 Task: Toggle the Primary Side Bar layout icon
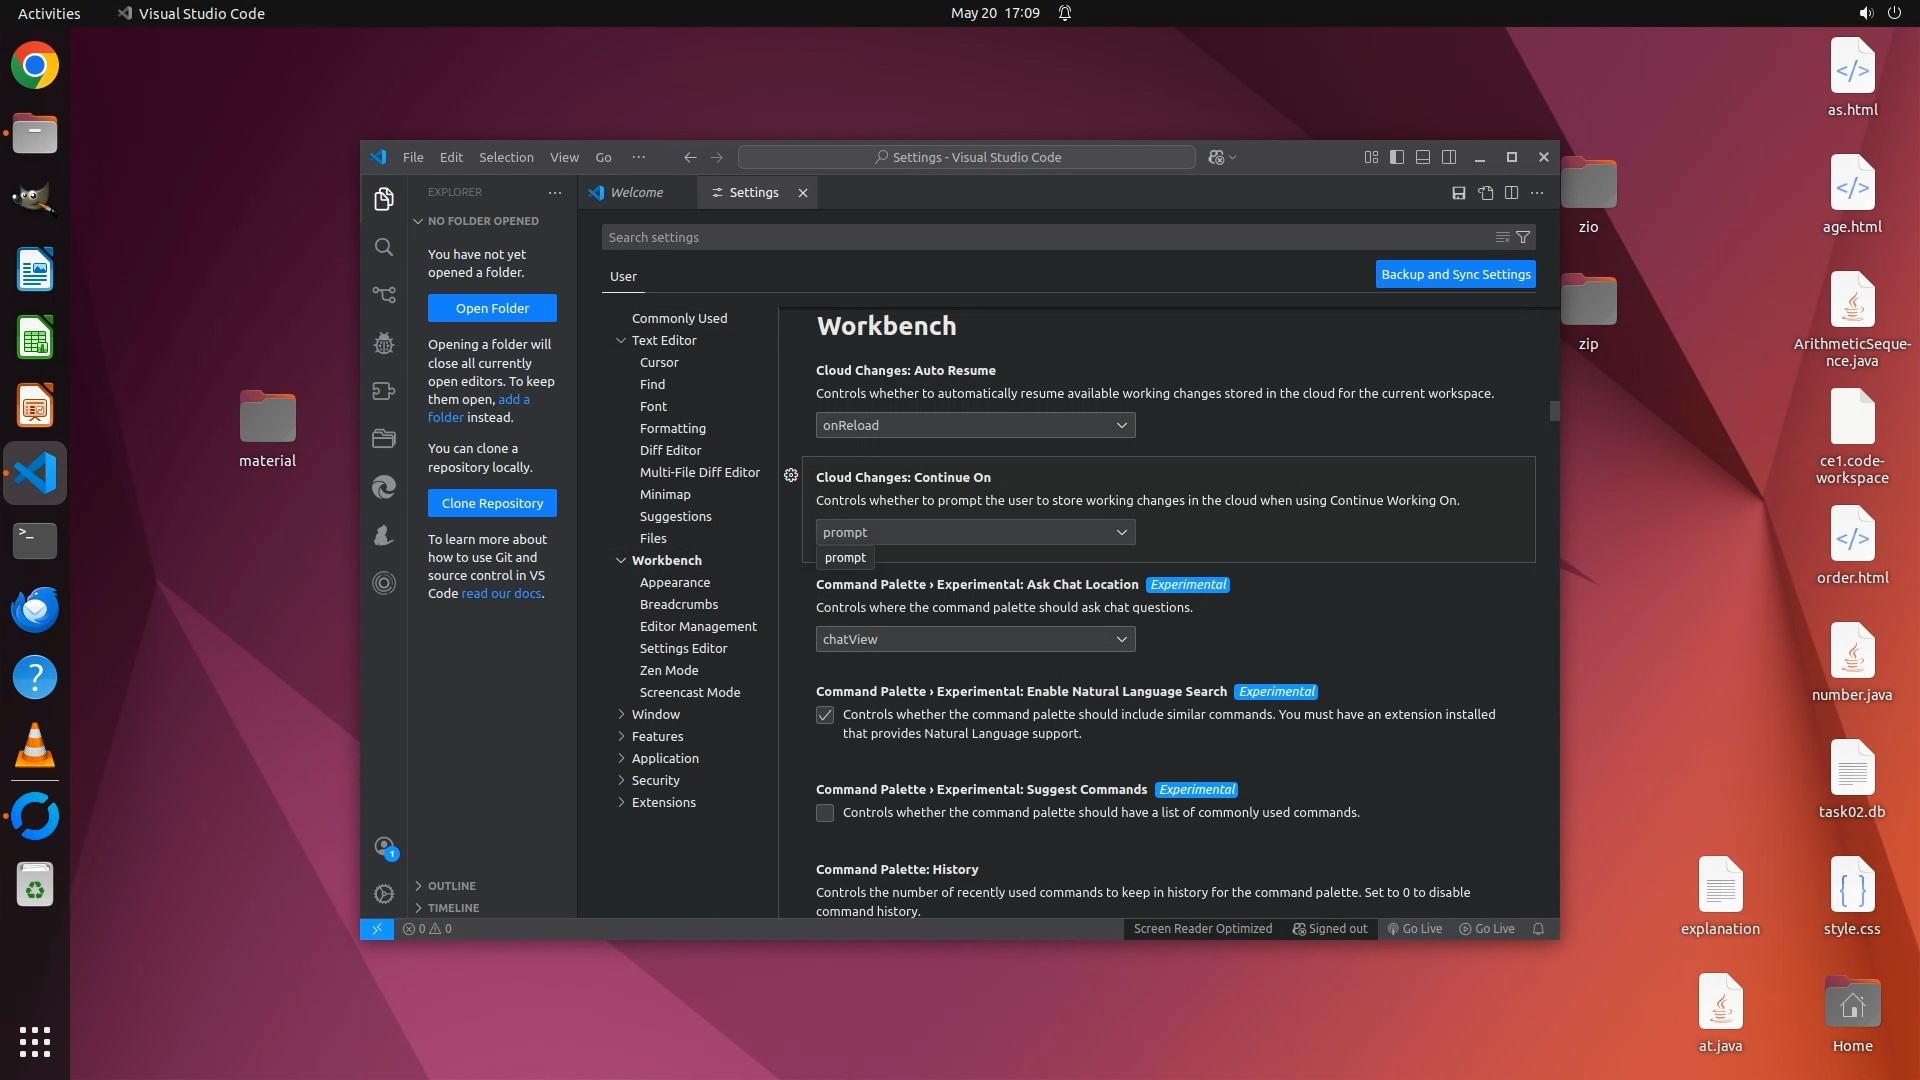[1397, 157]
